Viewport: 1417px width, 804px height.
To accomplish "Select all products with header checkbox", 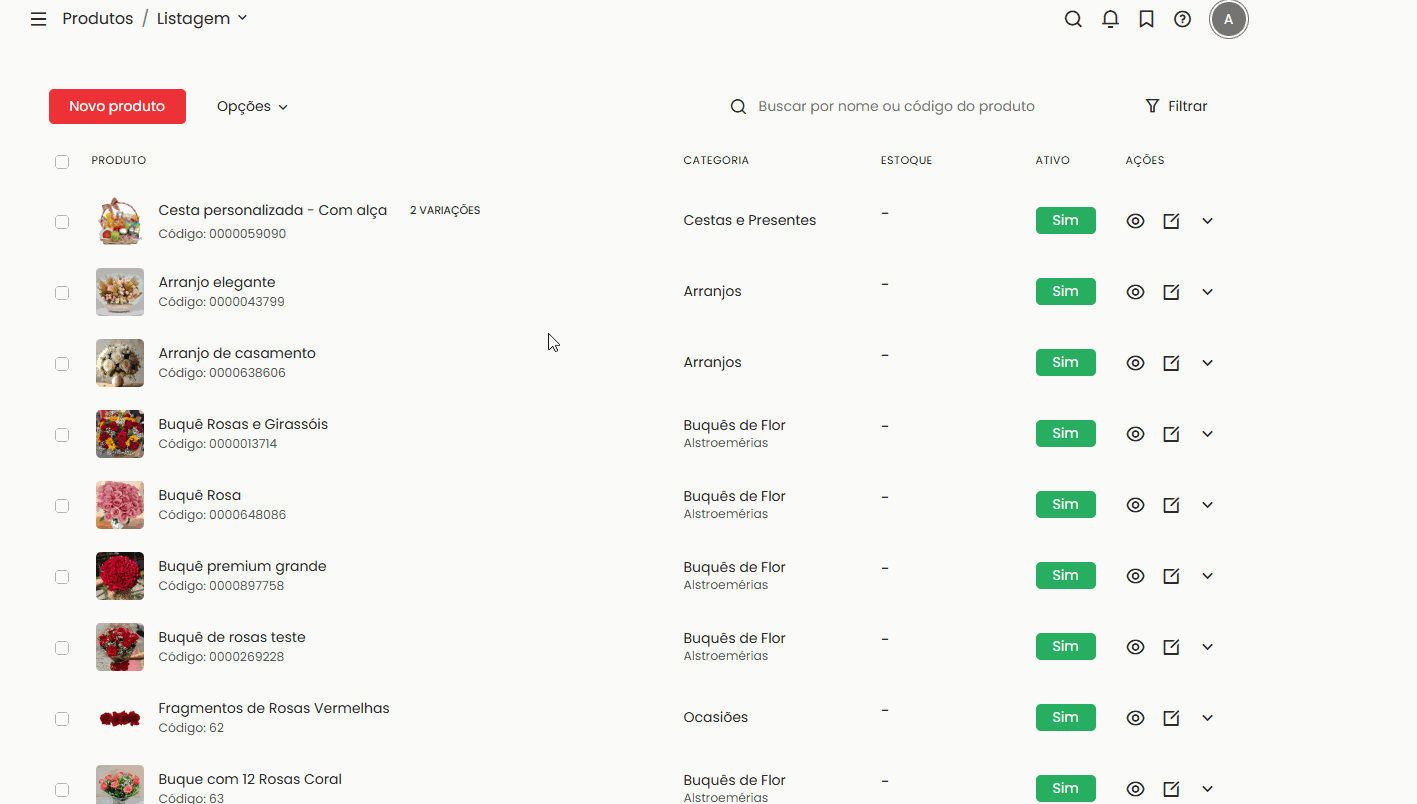I will (x=62, y=162).
